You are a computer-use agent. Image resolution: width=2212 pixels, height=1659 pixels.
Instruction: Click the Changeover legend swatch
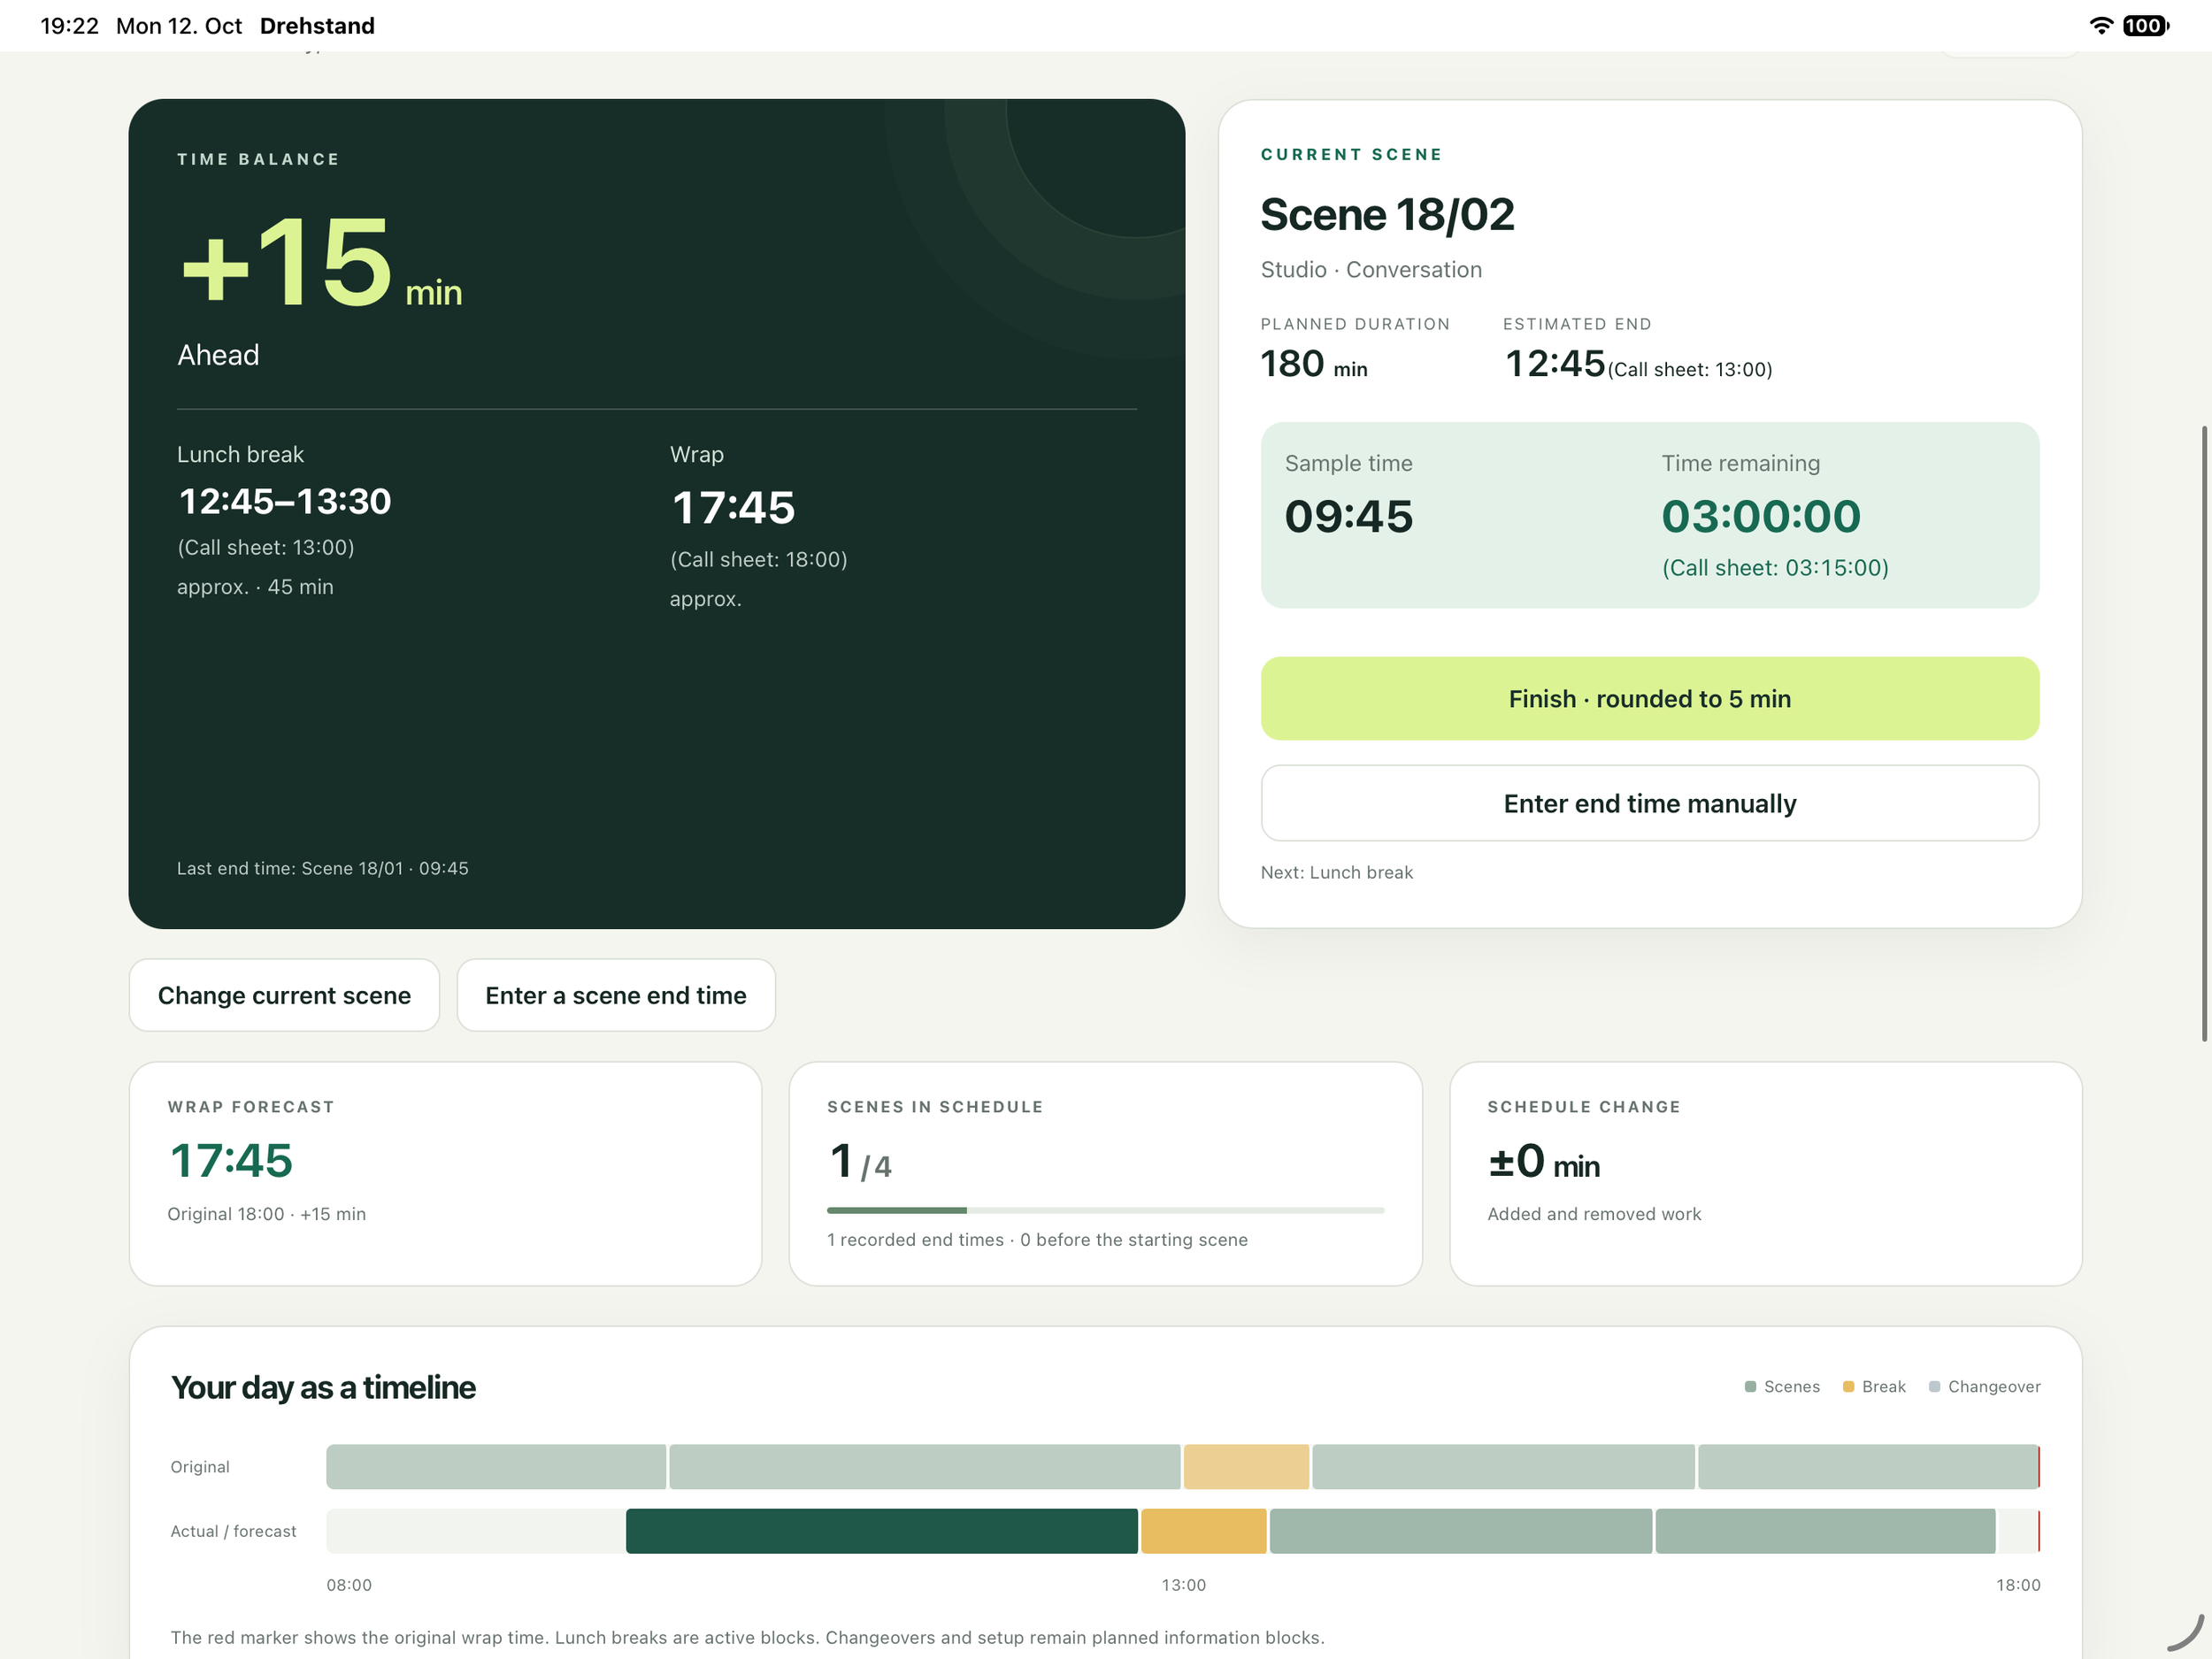[x=1934, y=1386]
